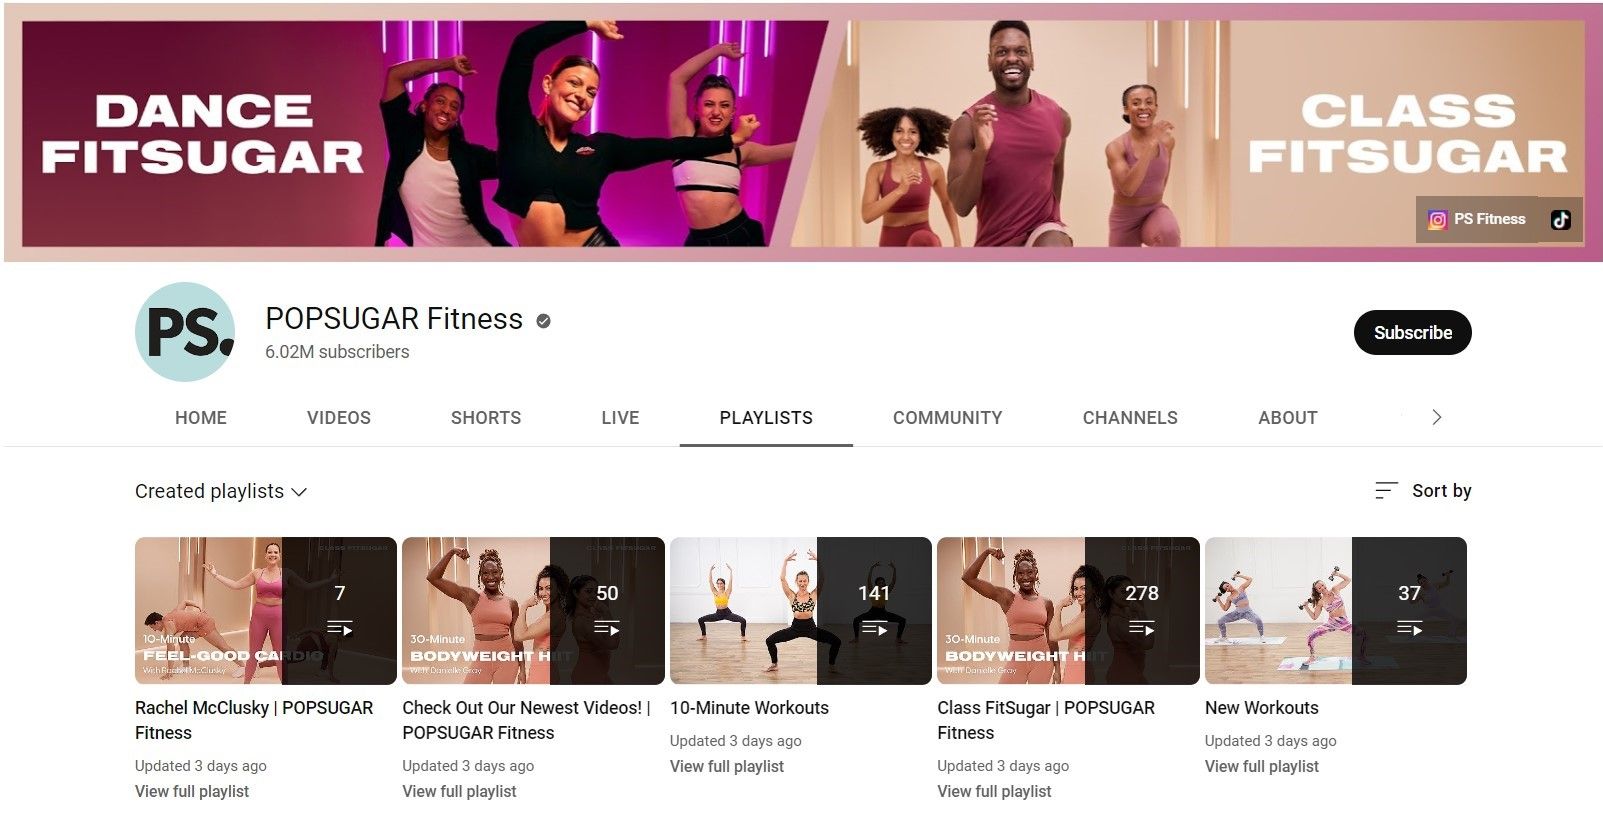Open the Class FitSugar playlist title

[x=1046, y=720]
